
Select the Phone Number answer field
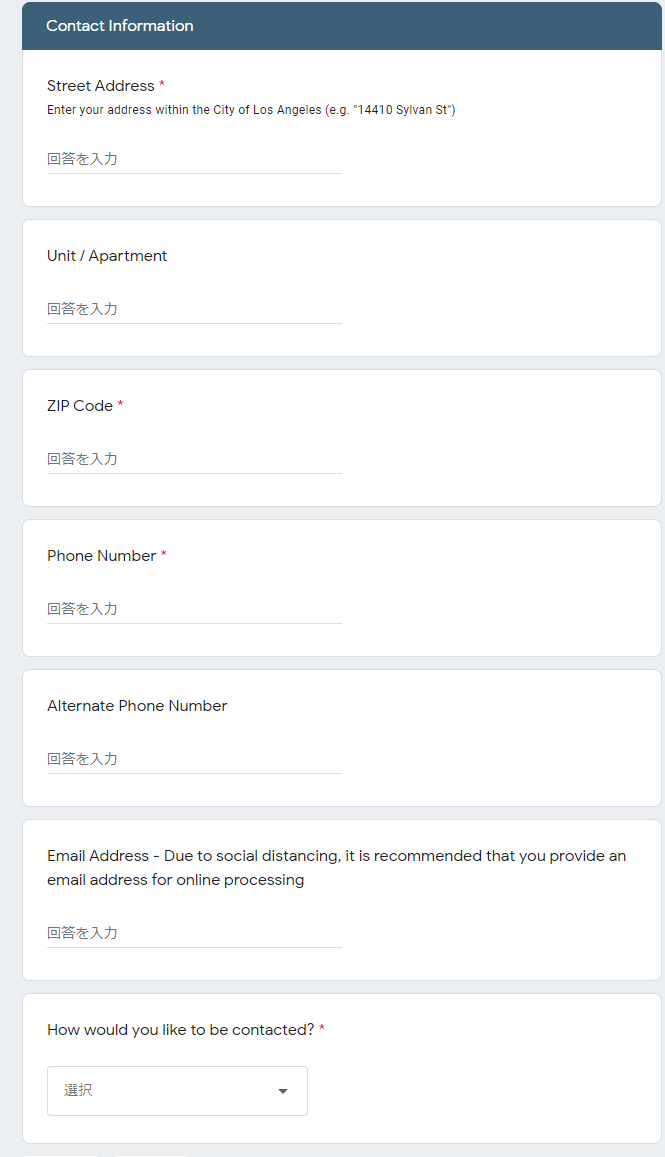194,609
